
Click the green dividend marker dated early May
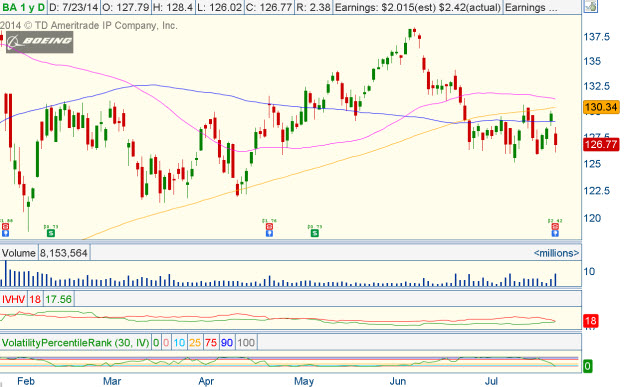pos(315,233)
